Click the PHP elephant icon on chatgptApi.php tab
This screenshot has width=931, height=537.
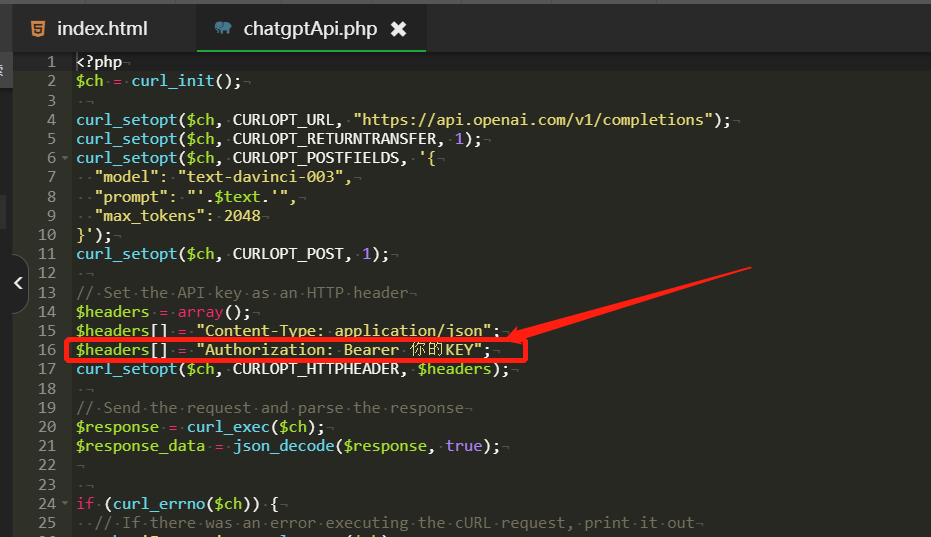point(222,28)
